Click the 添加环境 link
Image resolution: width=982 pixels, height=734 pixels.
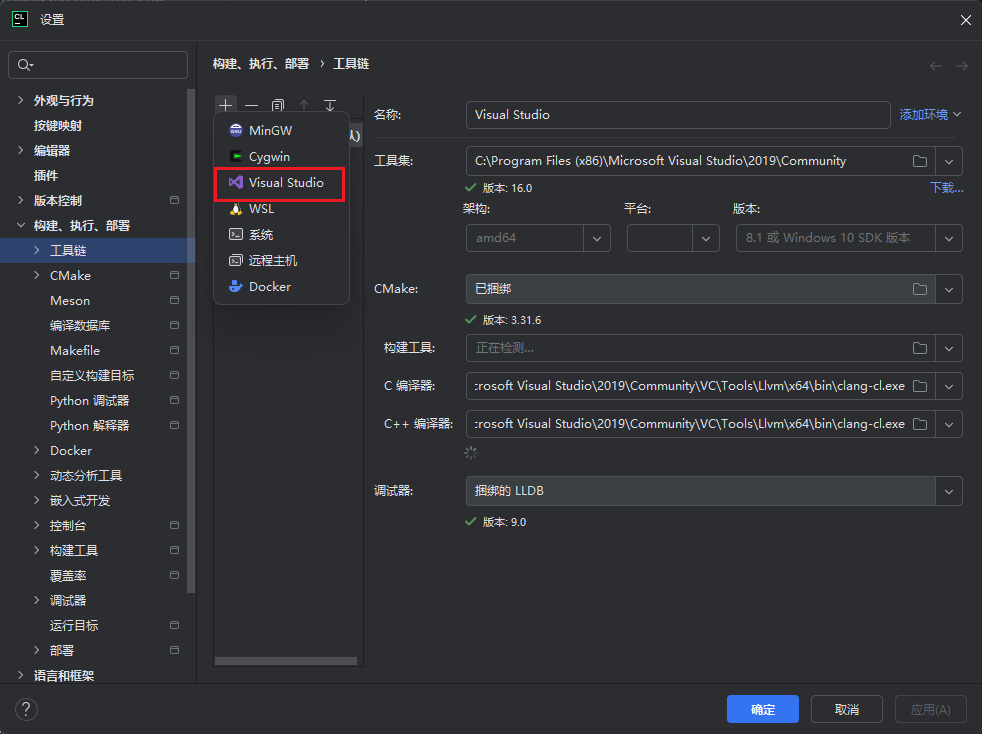930,115
